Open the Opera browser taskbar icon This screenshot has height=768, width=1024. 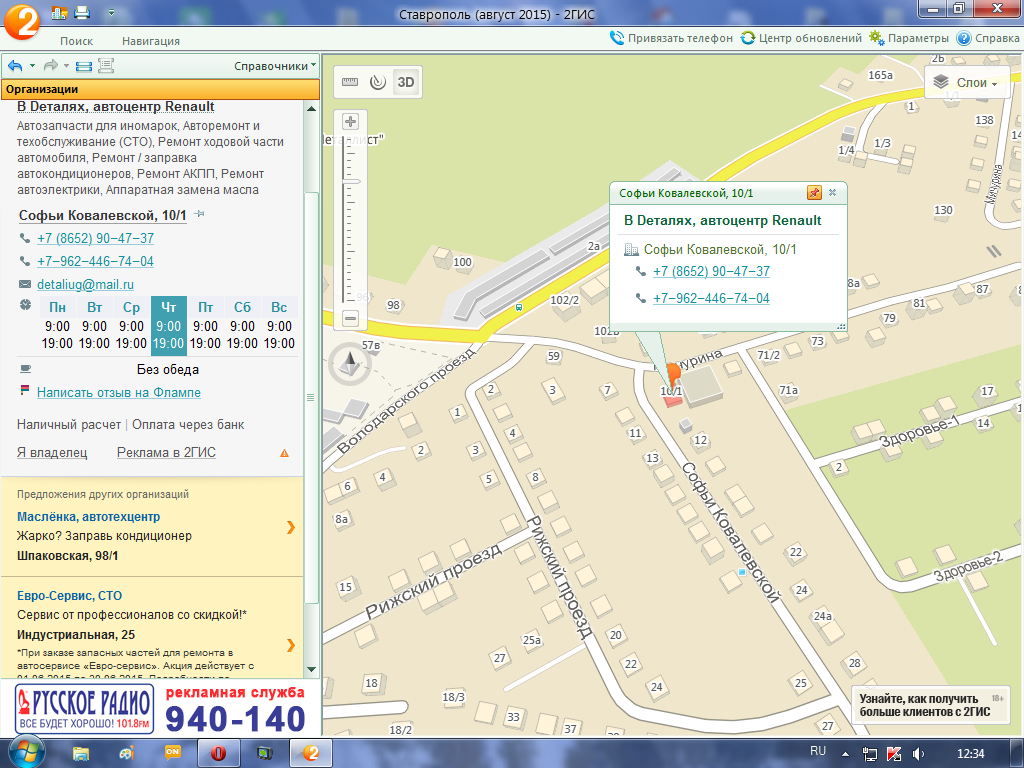218,753
